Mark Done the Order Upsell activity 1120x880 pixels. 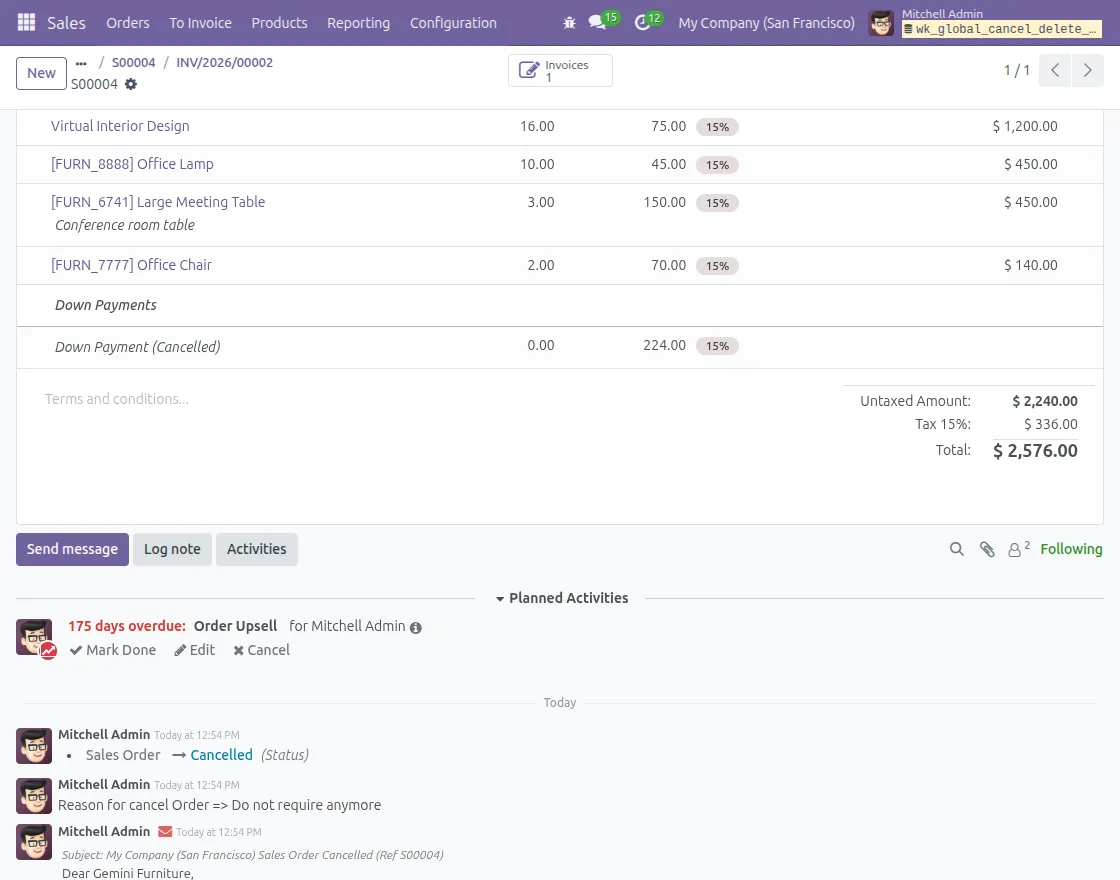[113, 650]
